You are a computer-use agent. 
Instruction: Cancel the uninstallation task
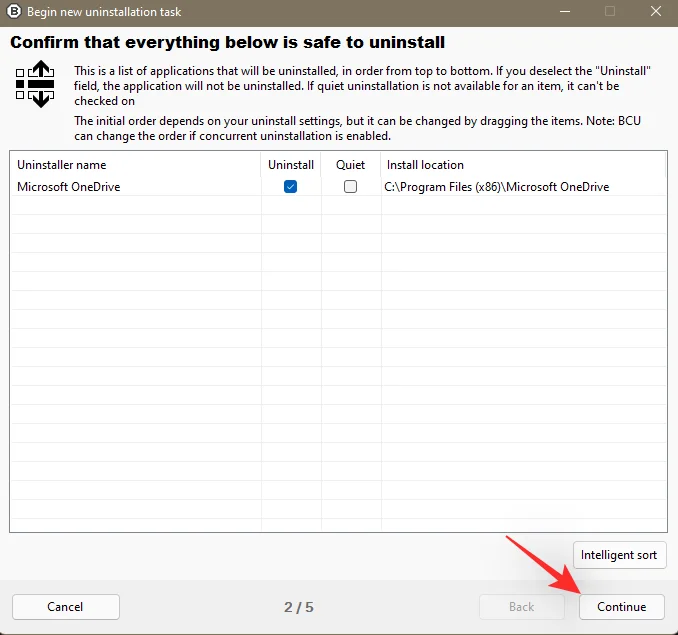tap(66, 607)
